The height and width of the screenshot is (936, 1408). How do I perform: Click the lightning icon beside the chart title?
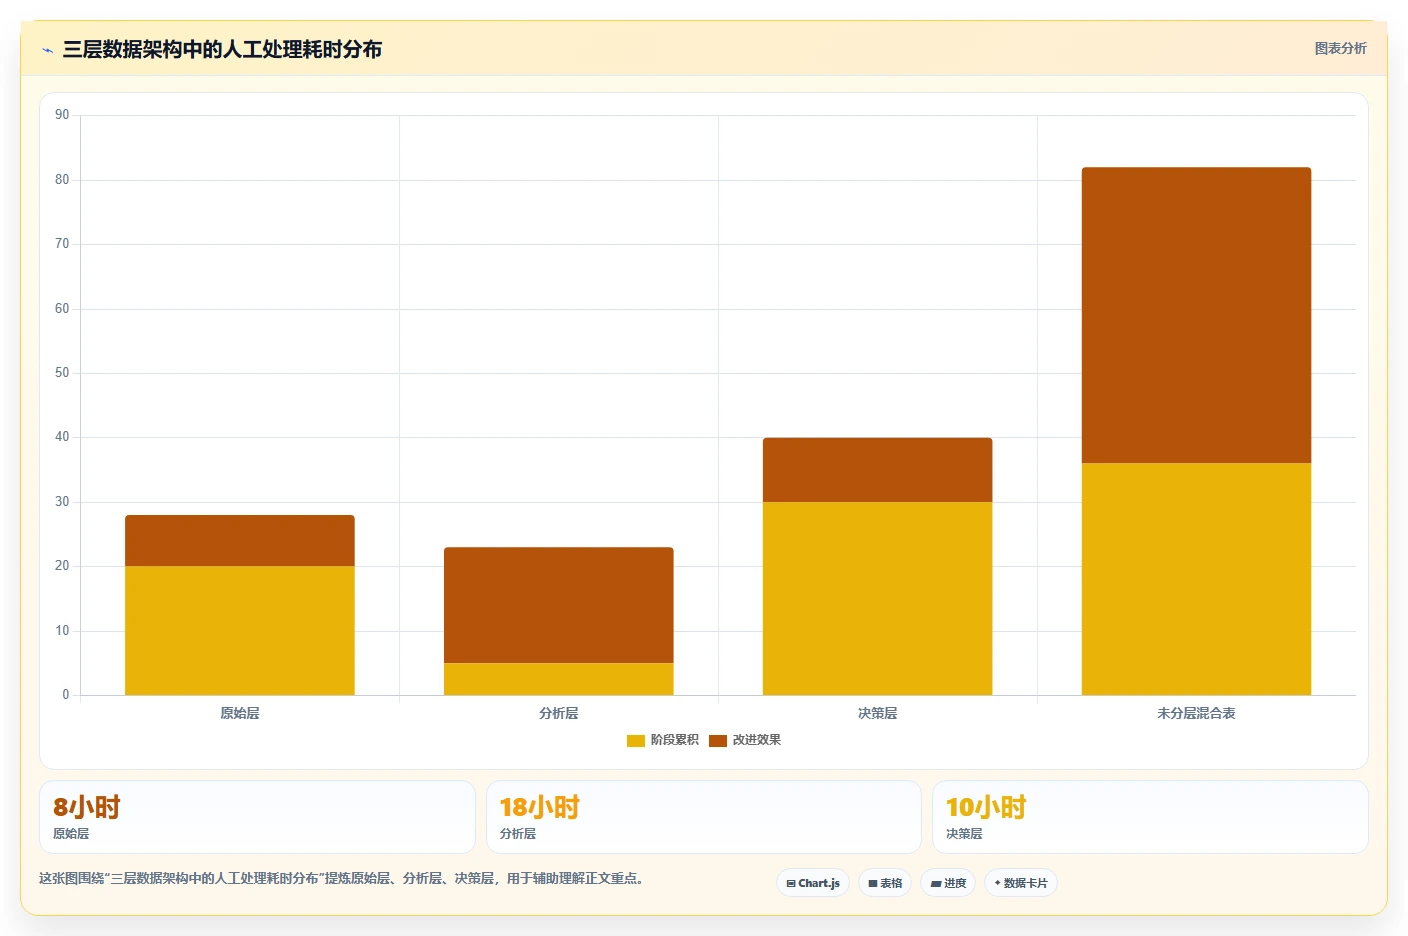(x=47, y=50)
